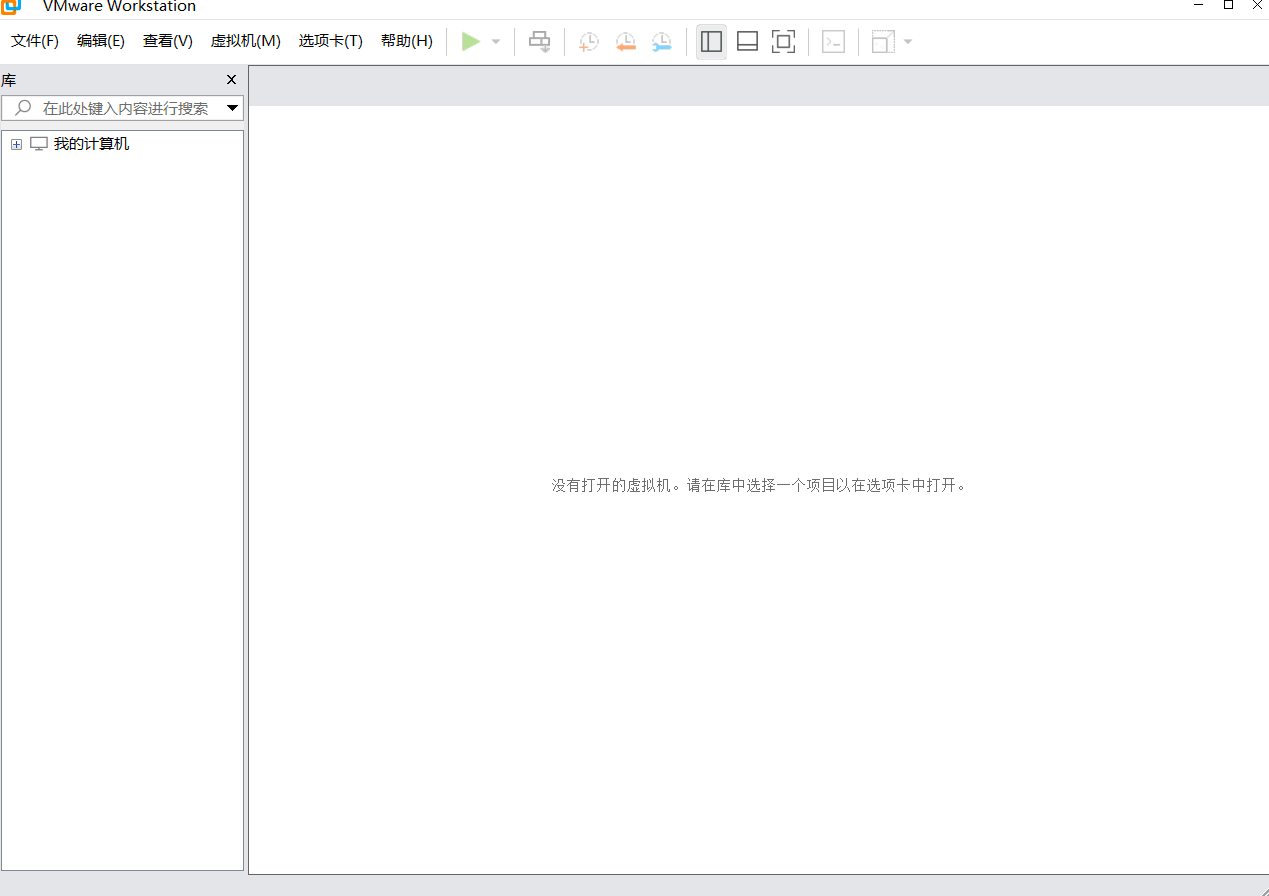Click the monitor icon beside 我的计算机

point(39,144)
